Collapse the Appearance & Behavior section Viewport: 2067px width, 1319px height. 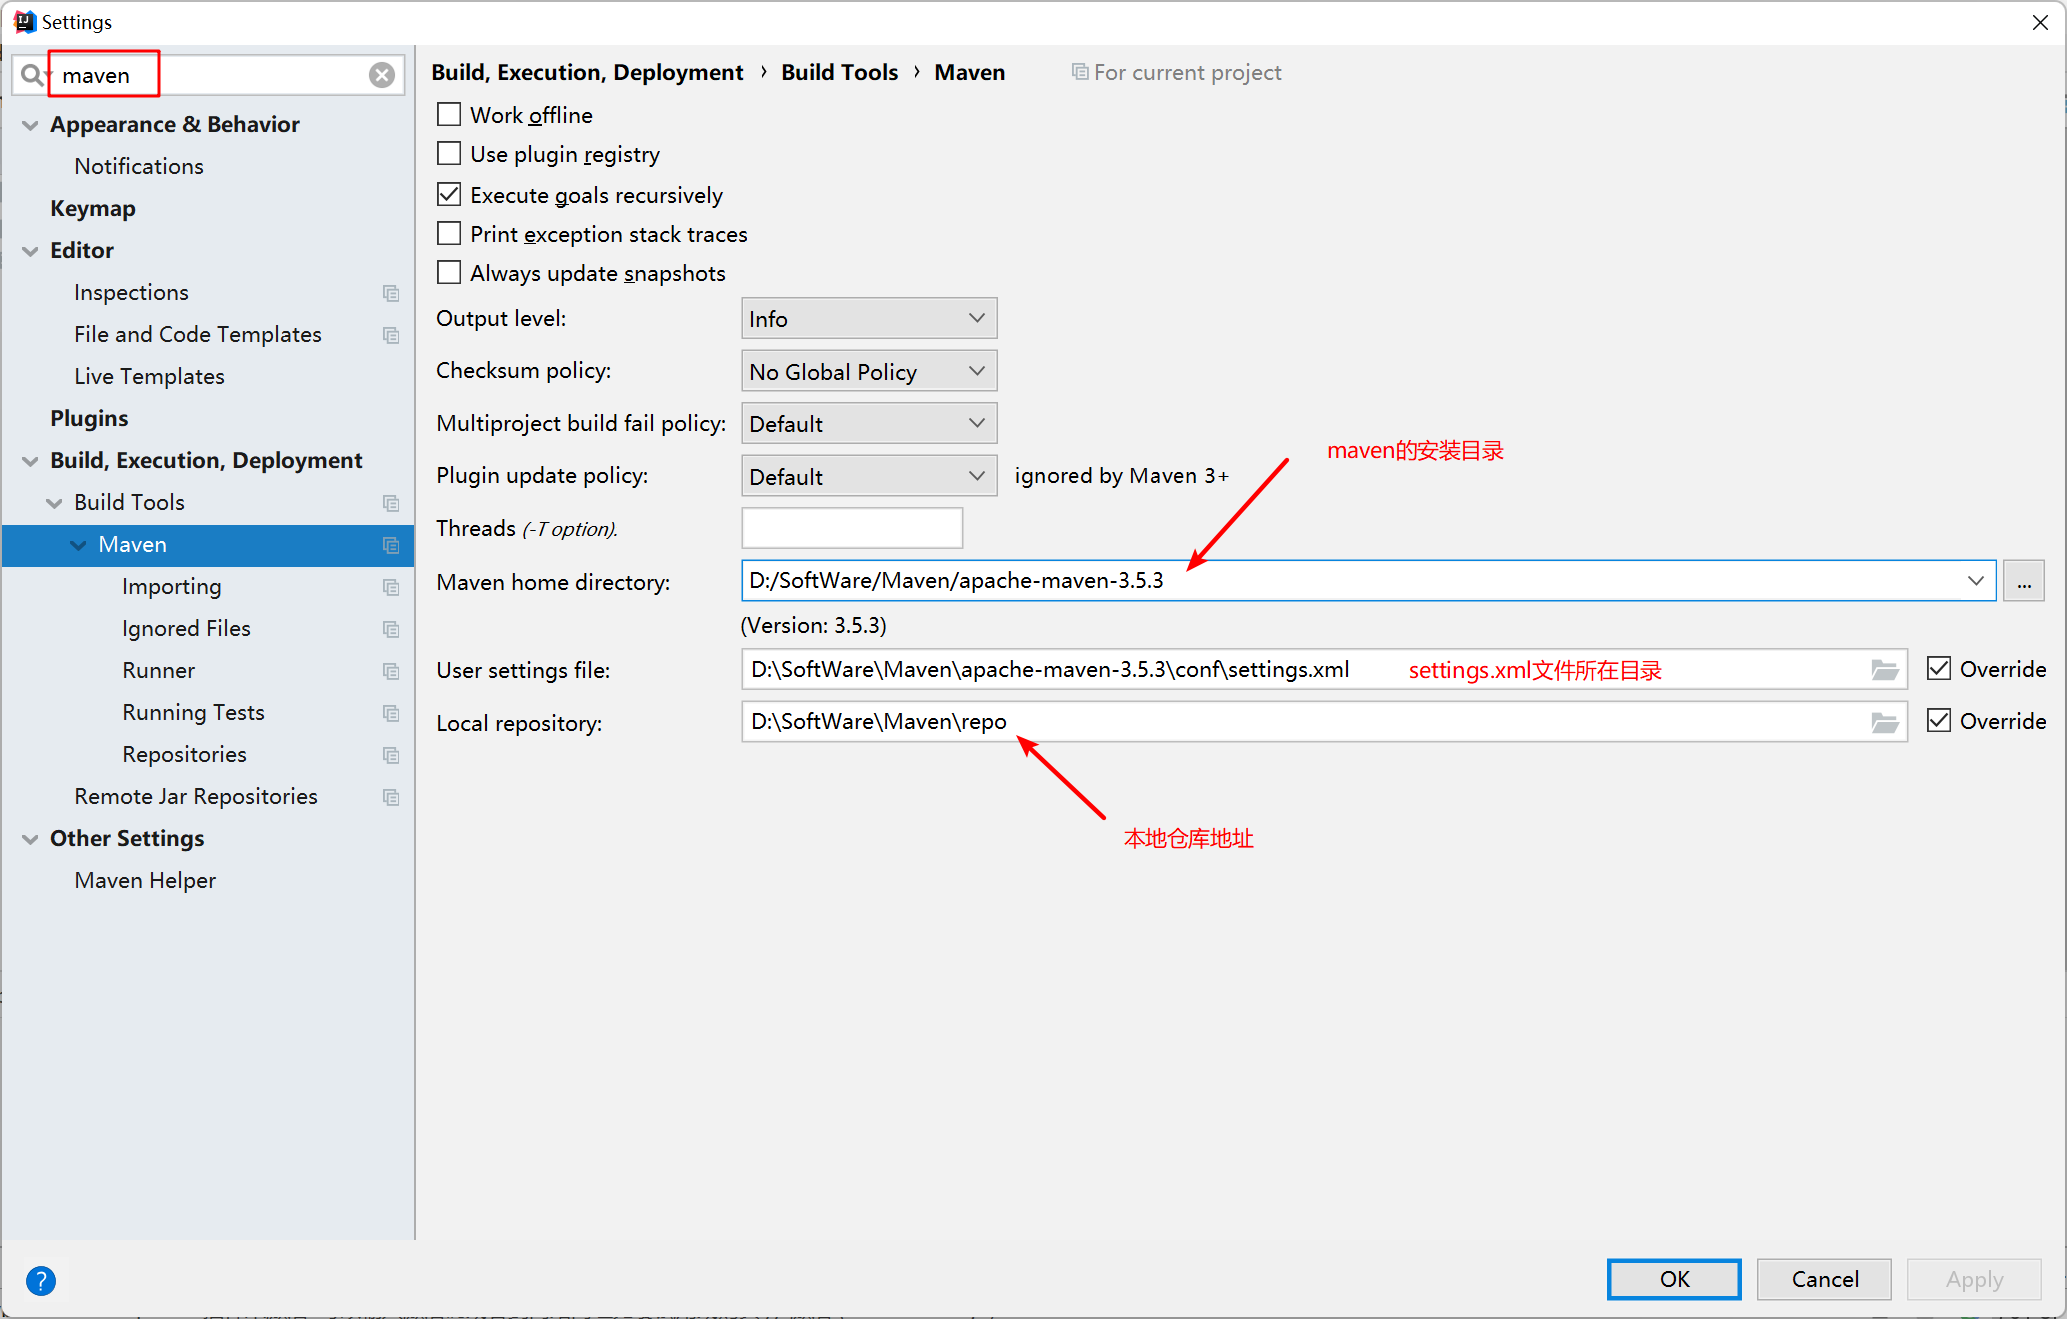30,125
